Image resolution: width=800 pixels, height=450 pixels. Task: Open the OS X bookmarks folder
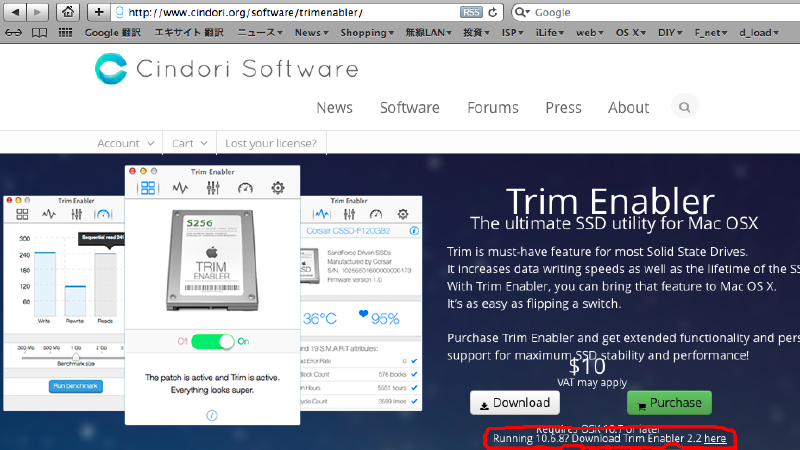click(x=631, y=33)
